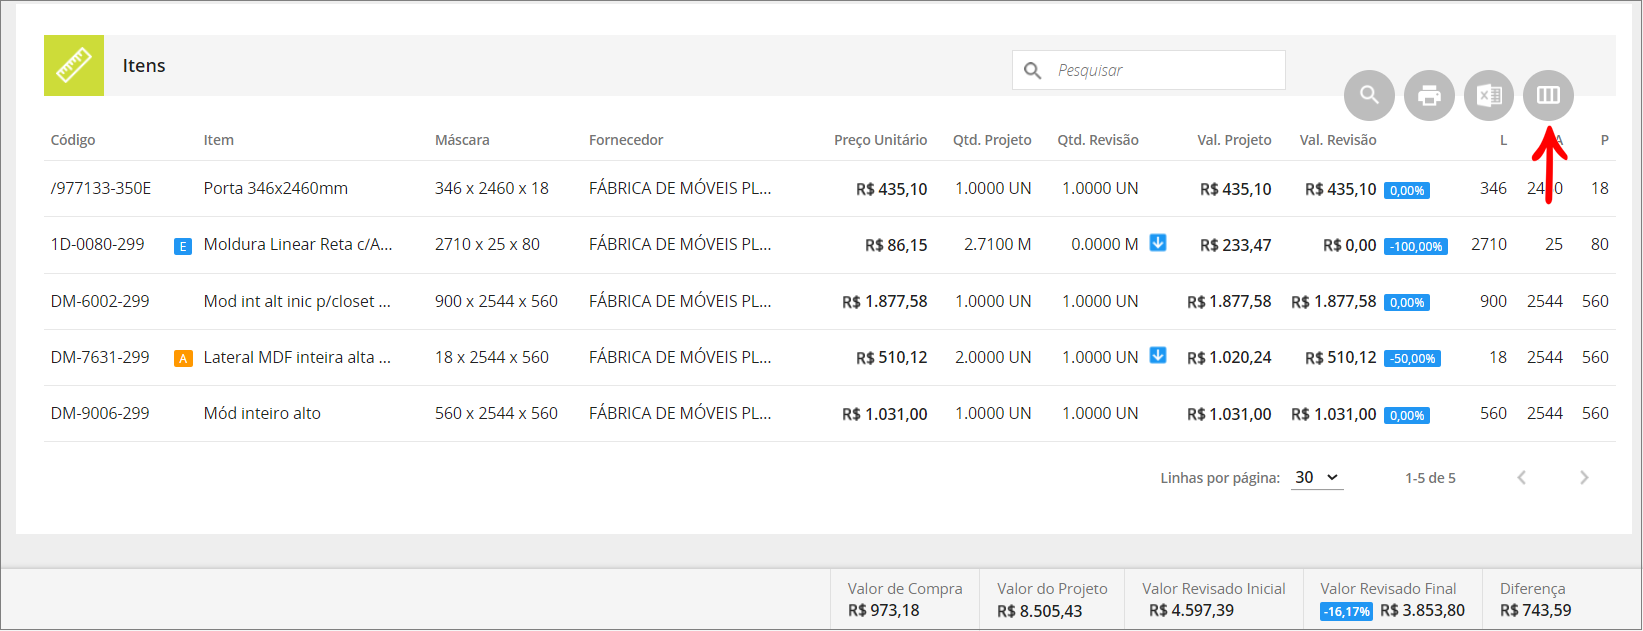Image resolution: width=1643 pixels, height=631 pixels.
Task: Click item Porta 346x2460mm
Action: (276, 188)
